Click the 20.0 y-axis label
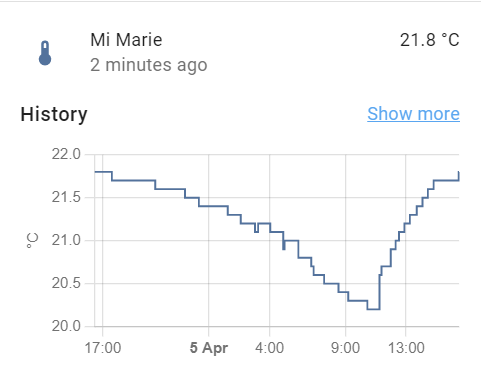The width and height of the screenshot is (481, 375). (x=66, y=326)
